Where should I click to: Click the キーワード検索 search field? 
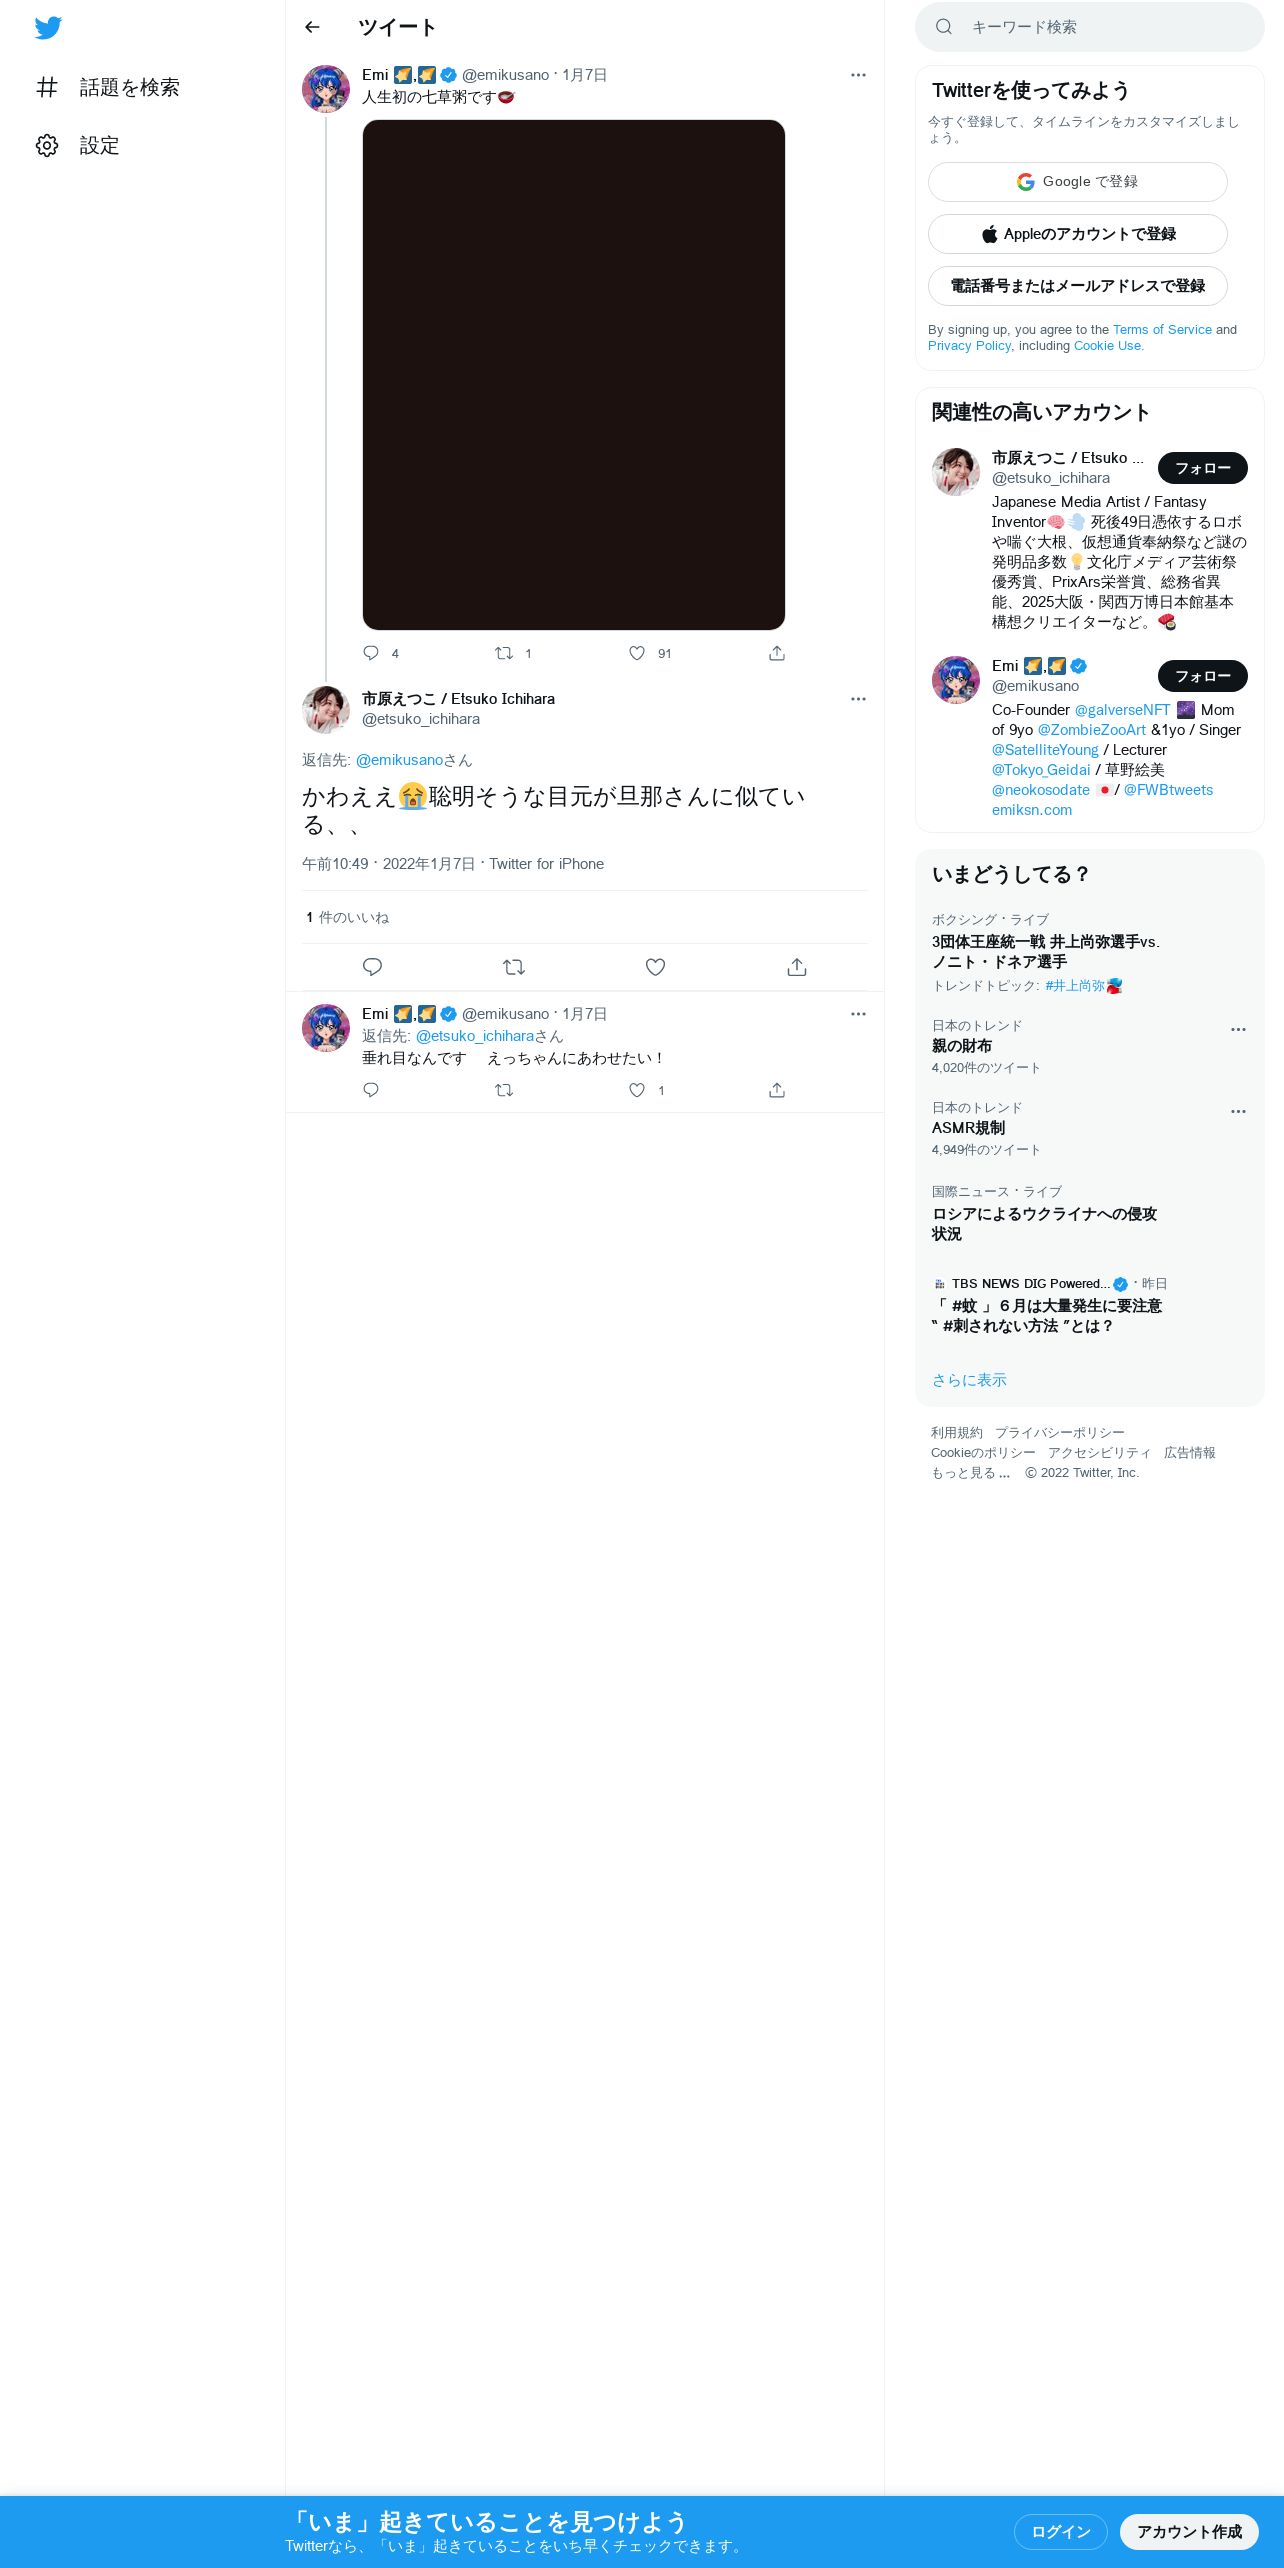[1090, 27]
